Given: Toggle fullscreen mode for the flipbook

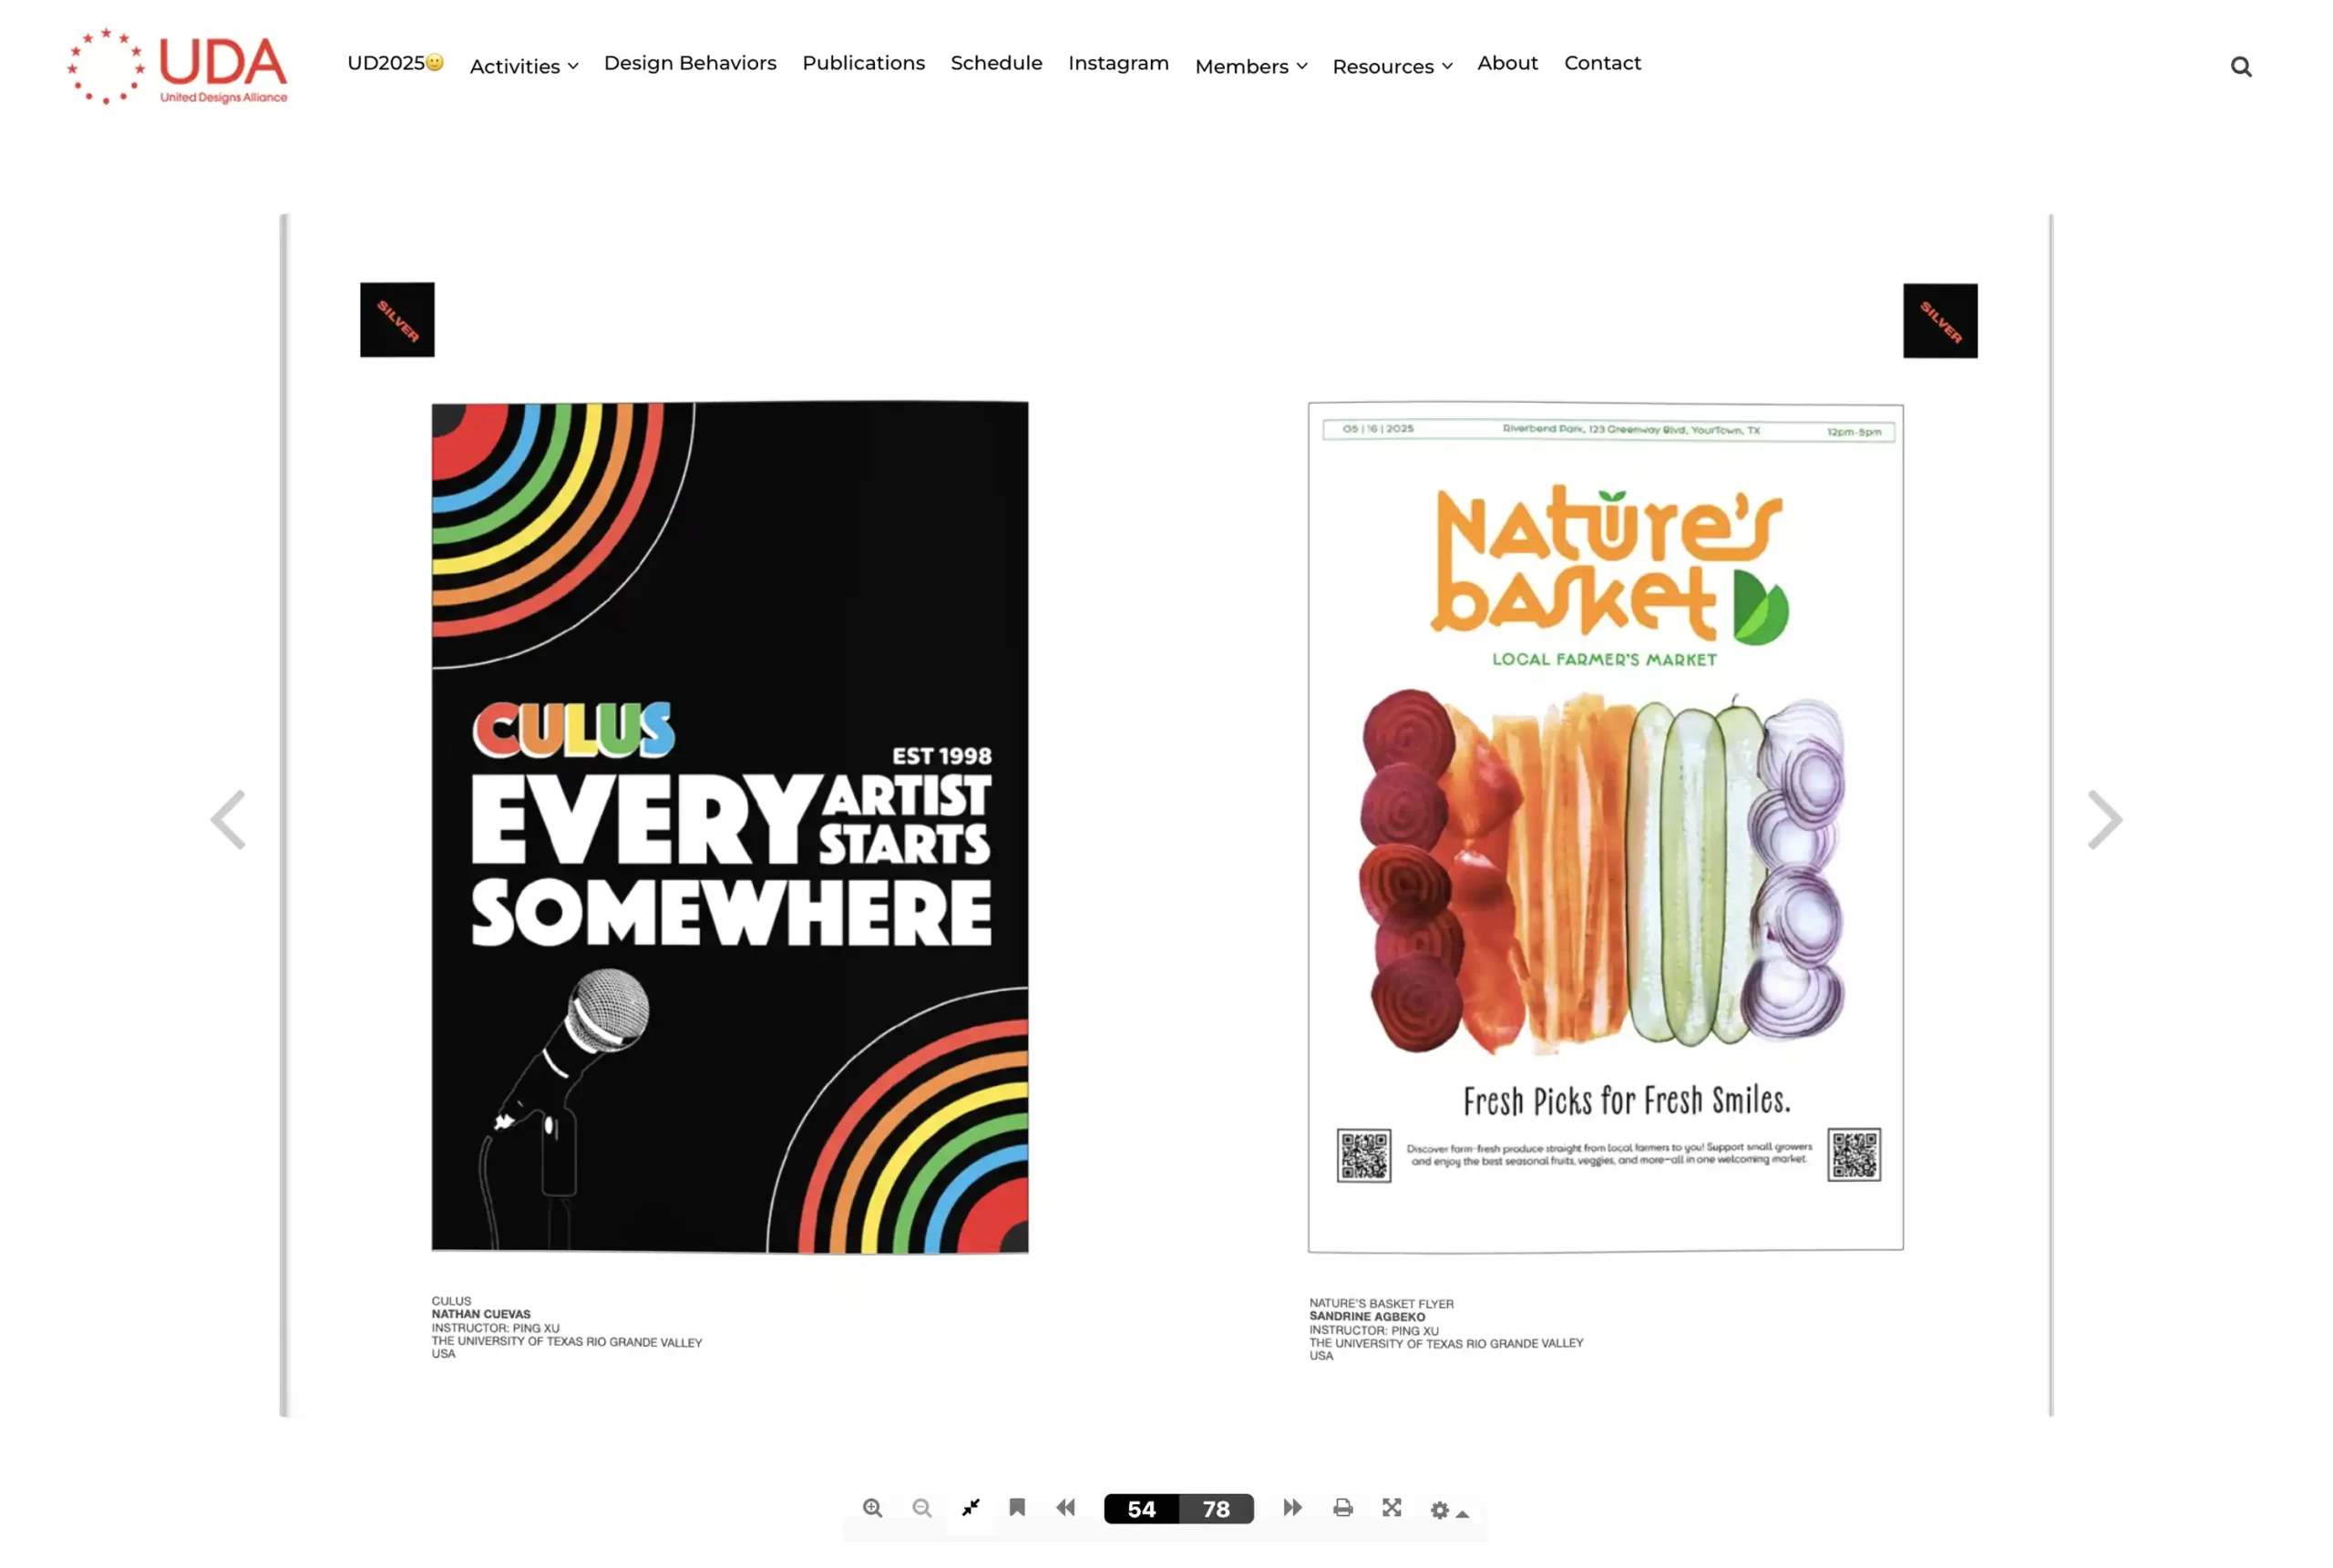Looking at the screenshot, I should click(1392, 1508).
